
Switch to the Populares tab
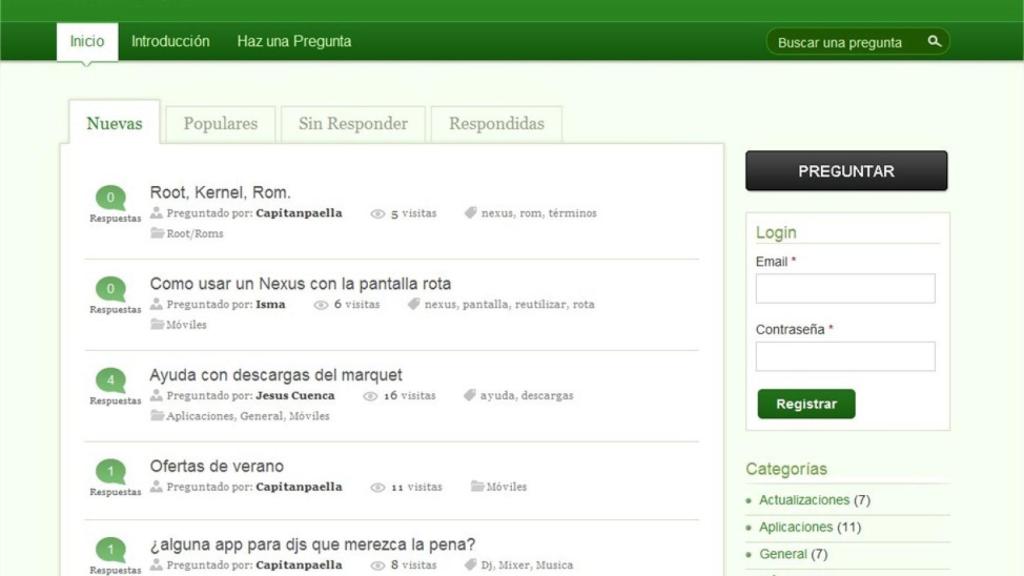tap(220, 123)
